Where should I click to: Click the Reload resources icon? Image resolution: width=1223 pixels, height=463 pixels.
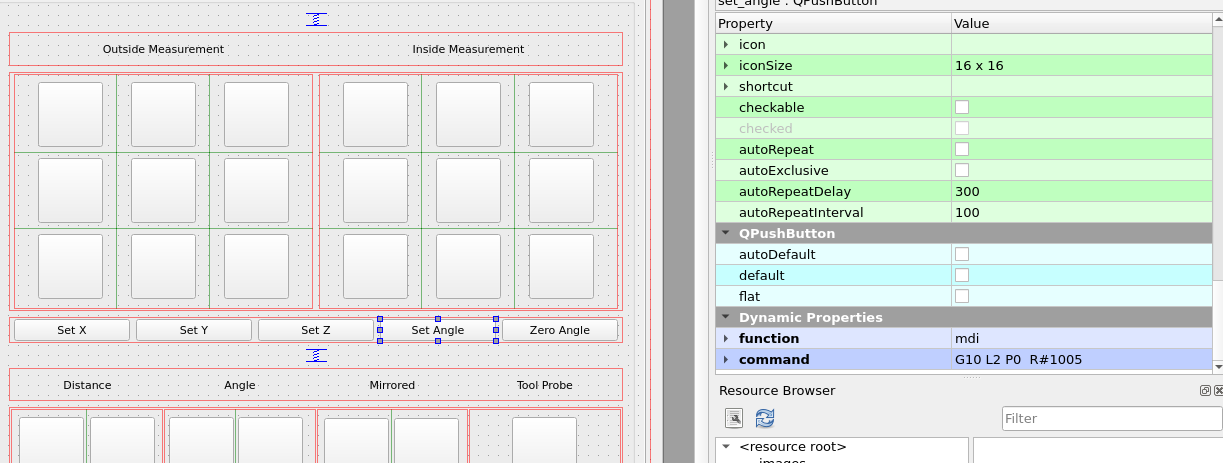click(x=765, y=419)
